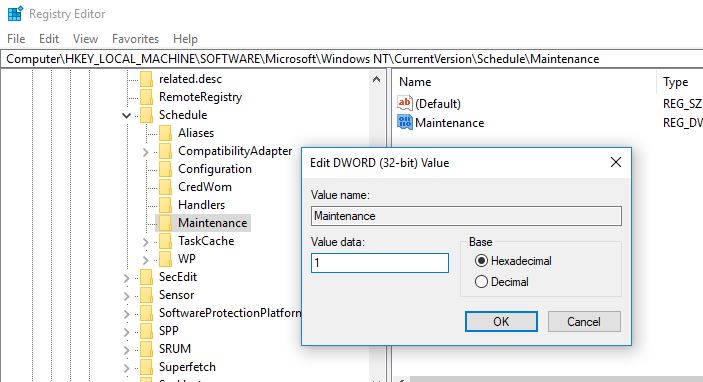
Task: Select the TaskCache folder icon
Action: coord(165,241)
